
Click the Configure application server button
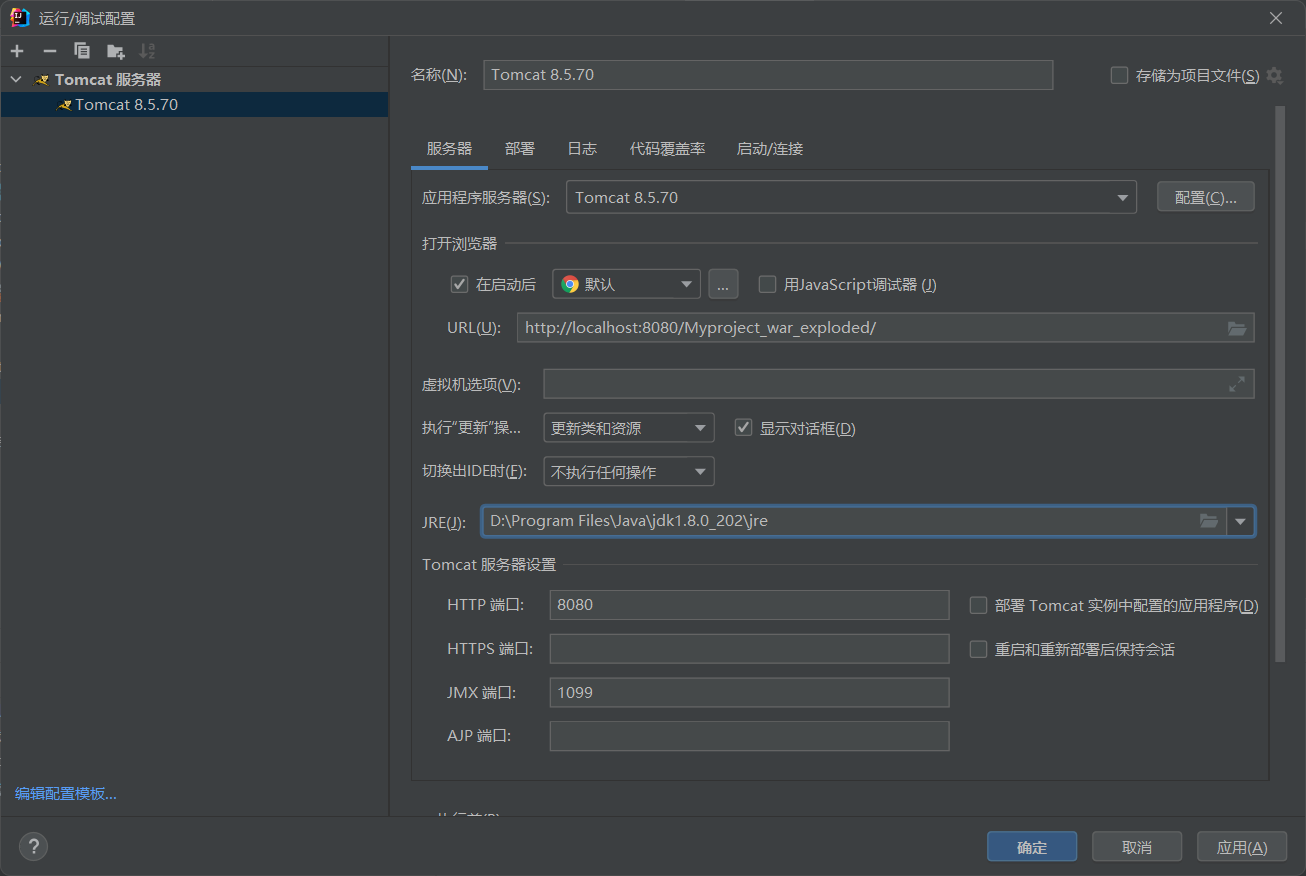coord(1206,197)
